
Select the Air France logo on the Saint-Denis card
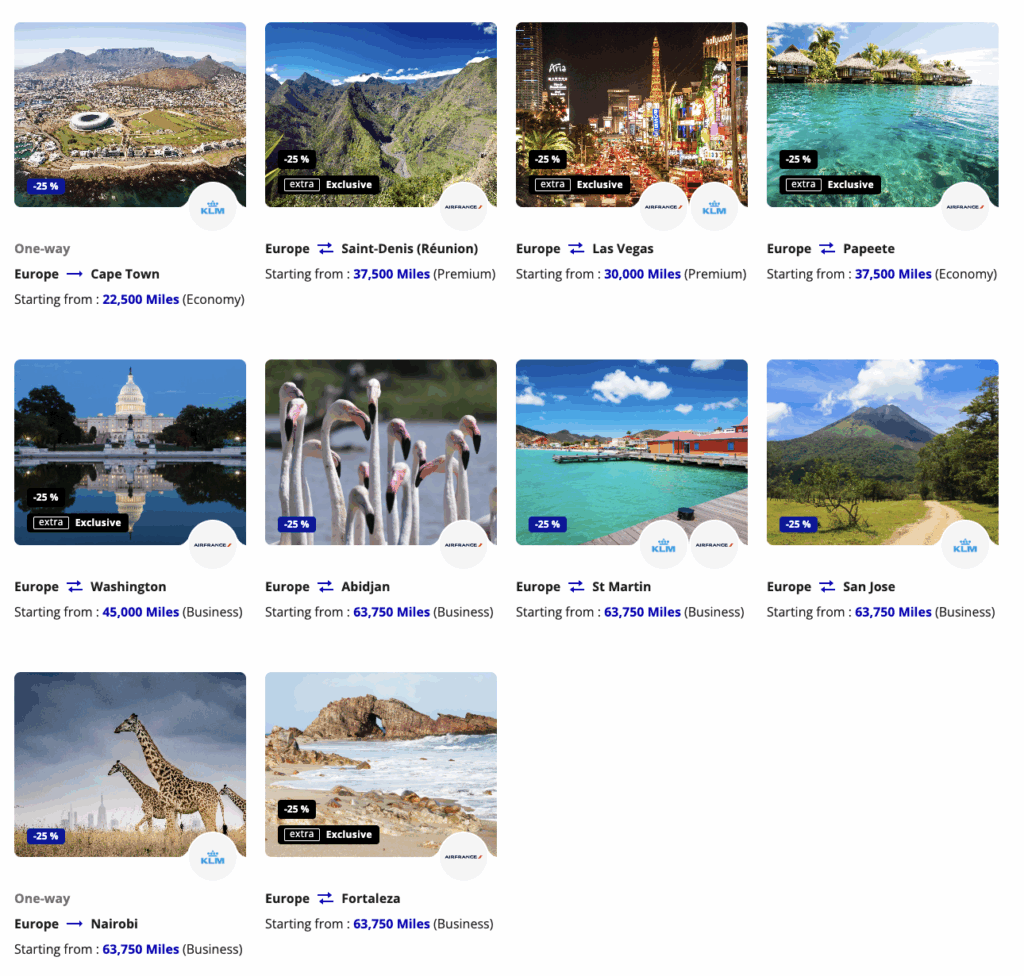tap(464, 206)
